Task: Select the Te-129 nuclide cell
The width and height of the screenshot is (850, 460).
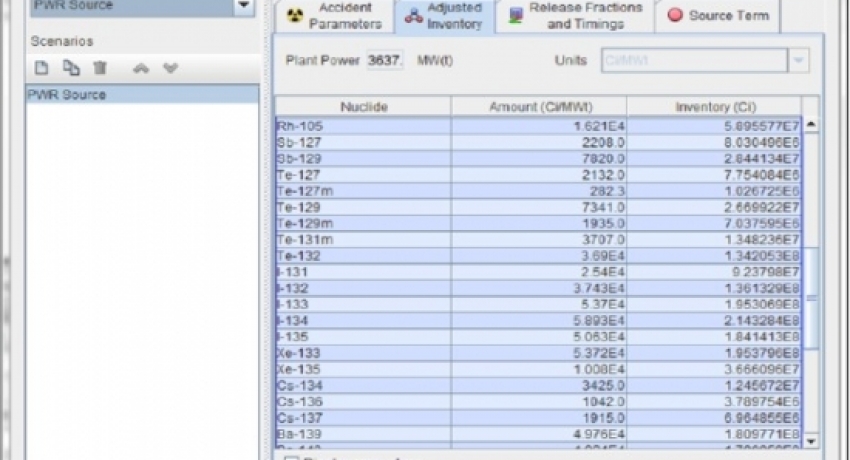Action: pos(363,207)
